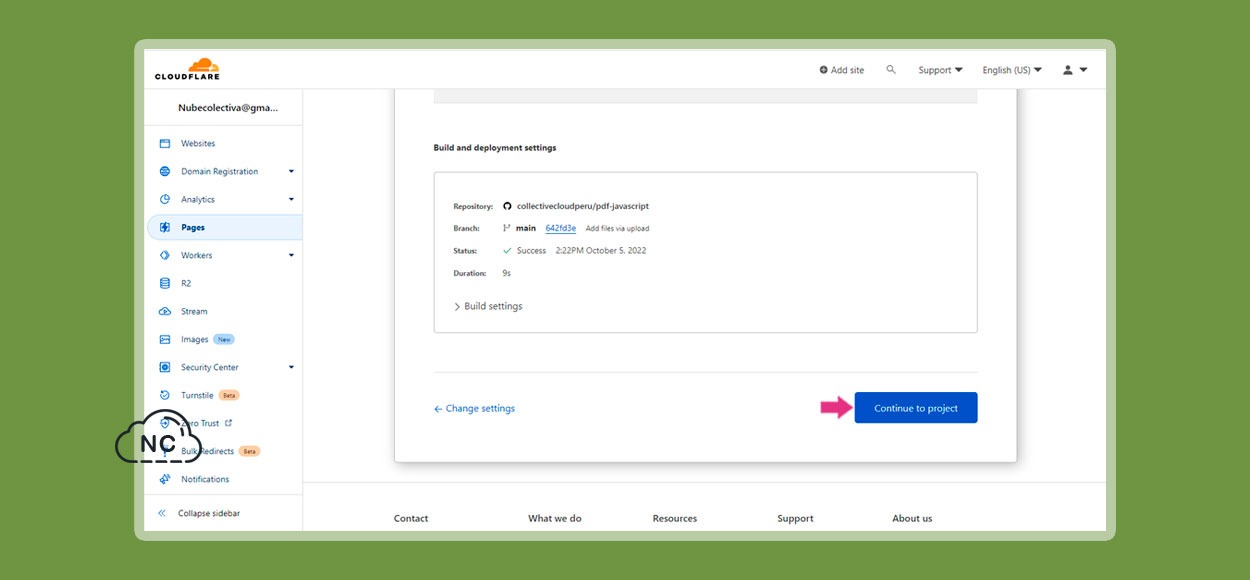Viewport: 1250px width, 580px height.
Task: Click the About us footer heading
Action: pos(912,519)
